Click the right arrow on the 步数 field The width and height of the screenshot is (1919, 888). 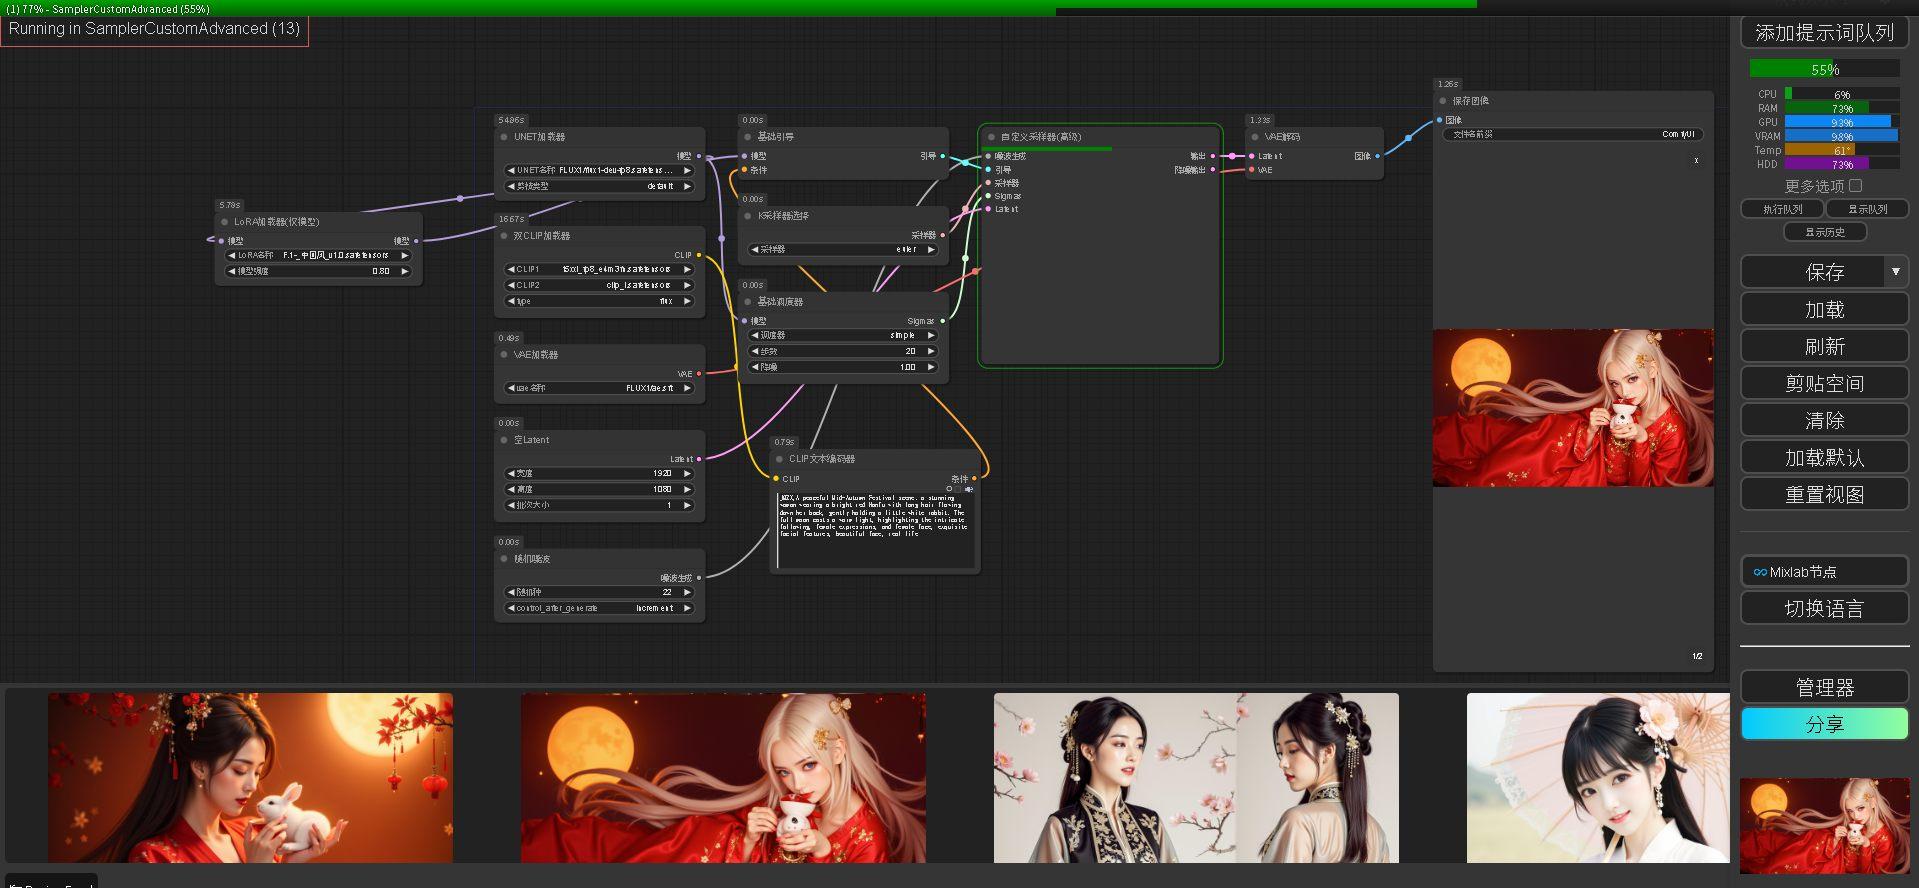click(x=930, y=351)
